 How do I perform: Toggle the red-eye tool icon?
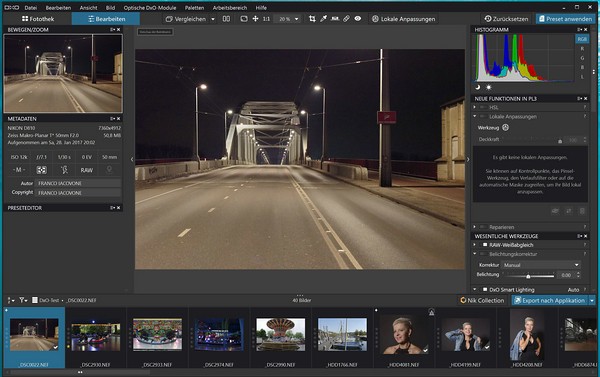click(358, 19)
